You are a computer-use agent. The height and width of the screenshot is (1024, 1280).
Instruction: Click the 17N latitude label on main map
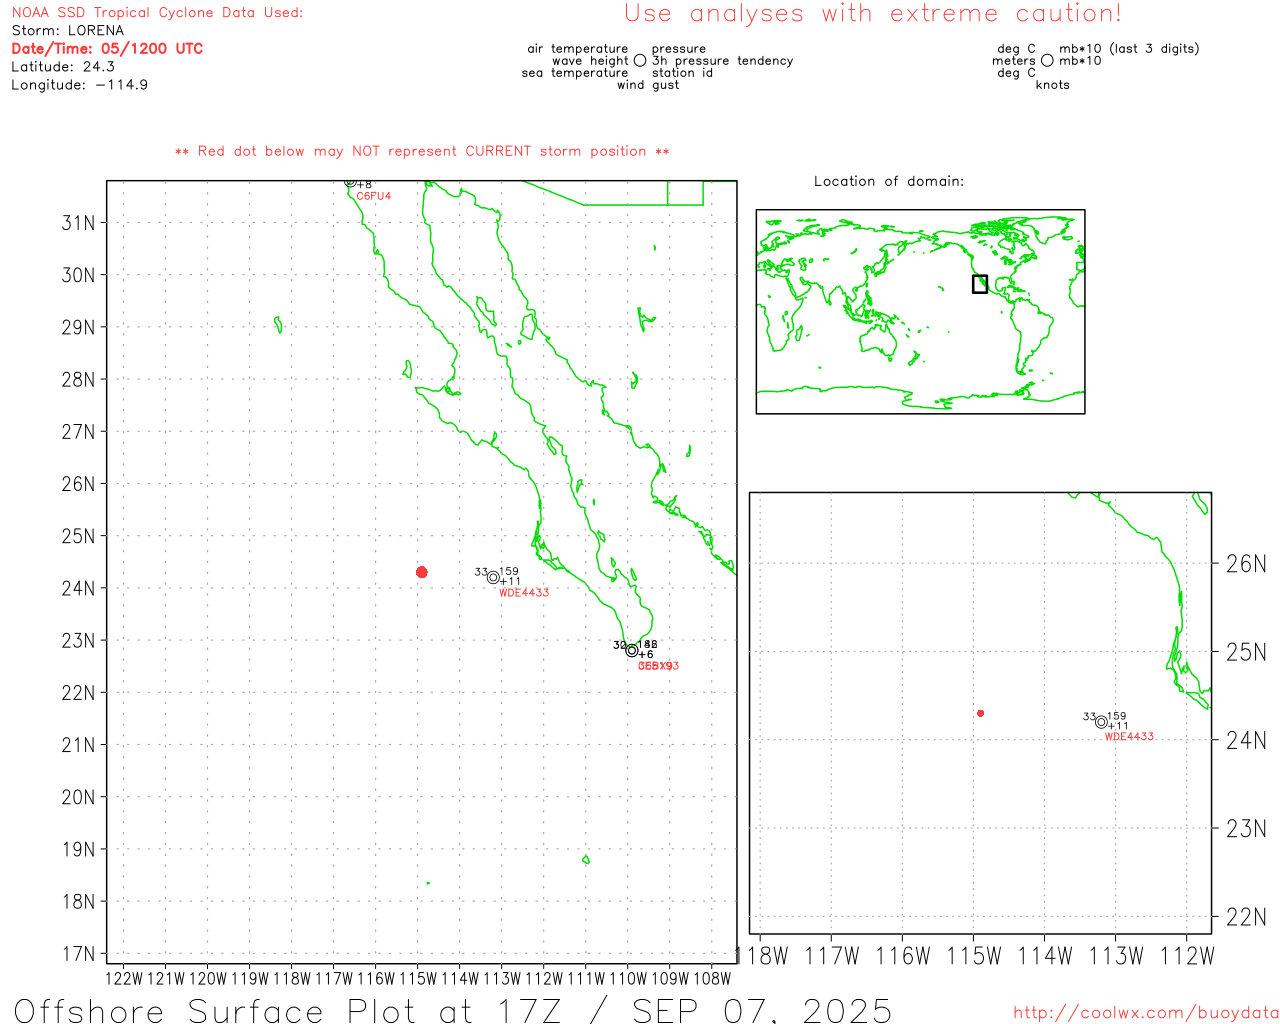pos(78,953)
